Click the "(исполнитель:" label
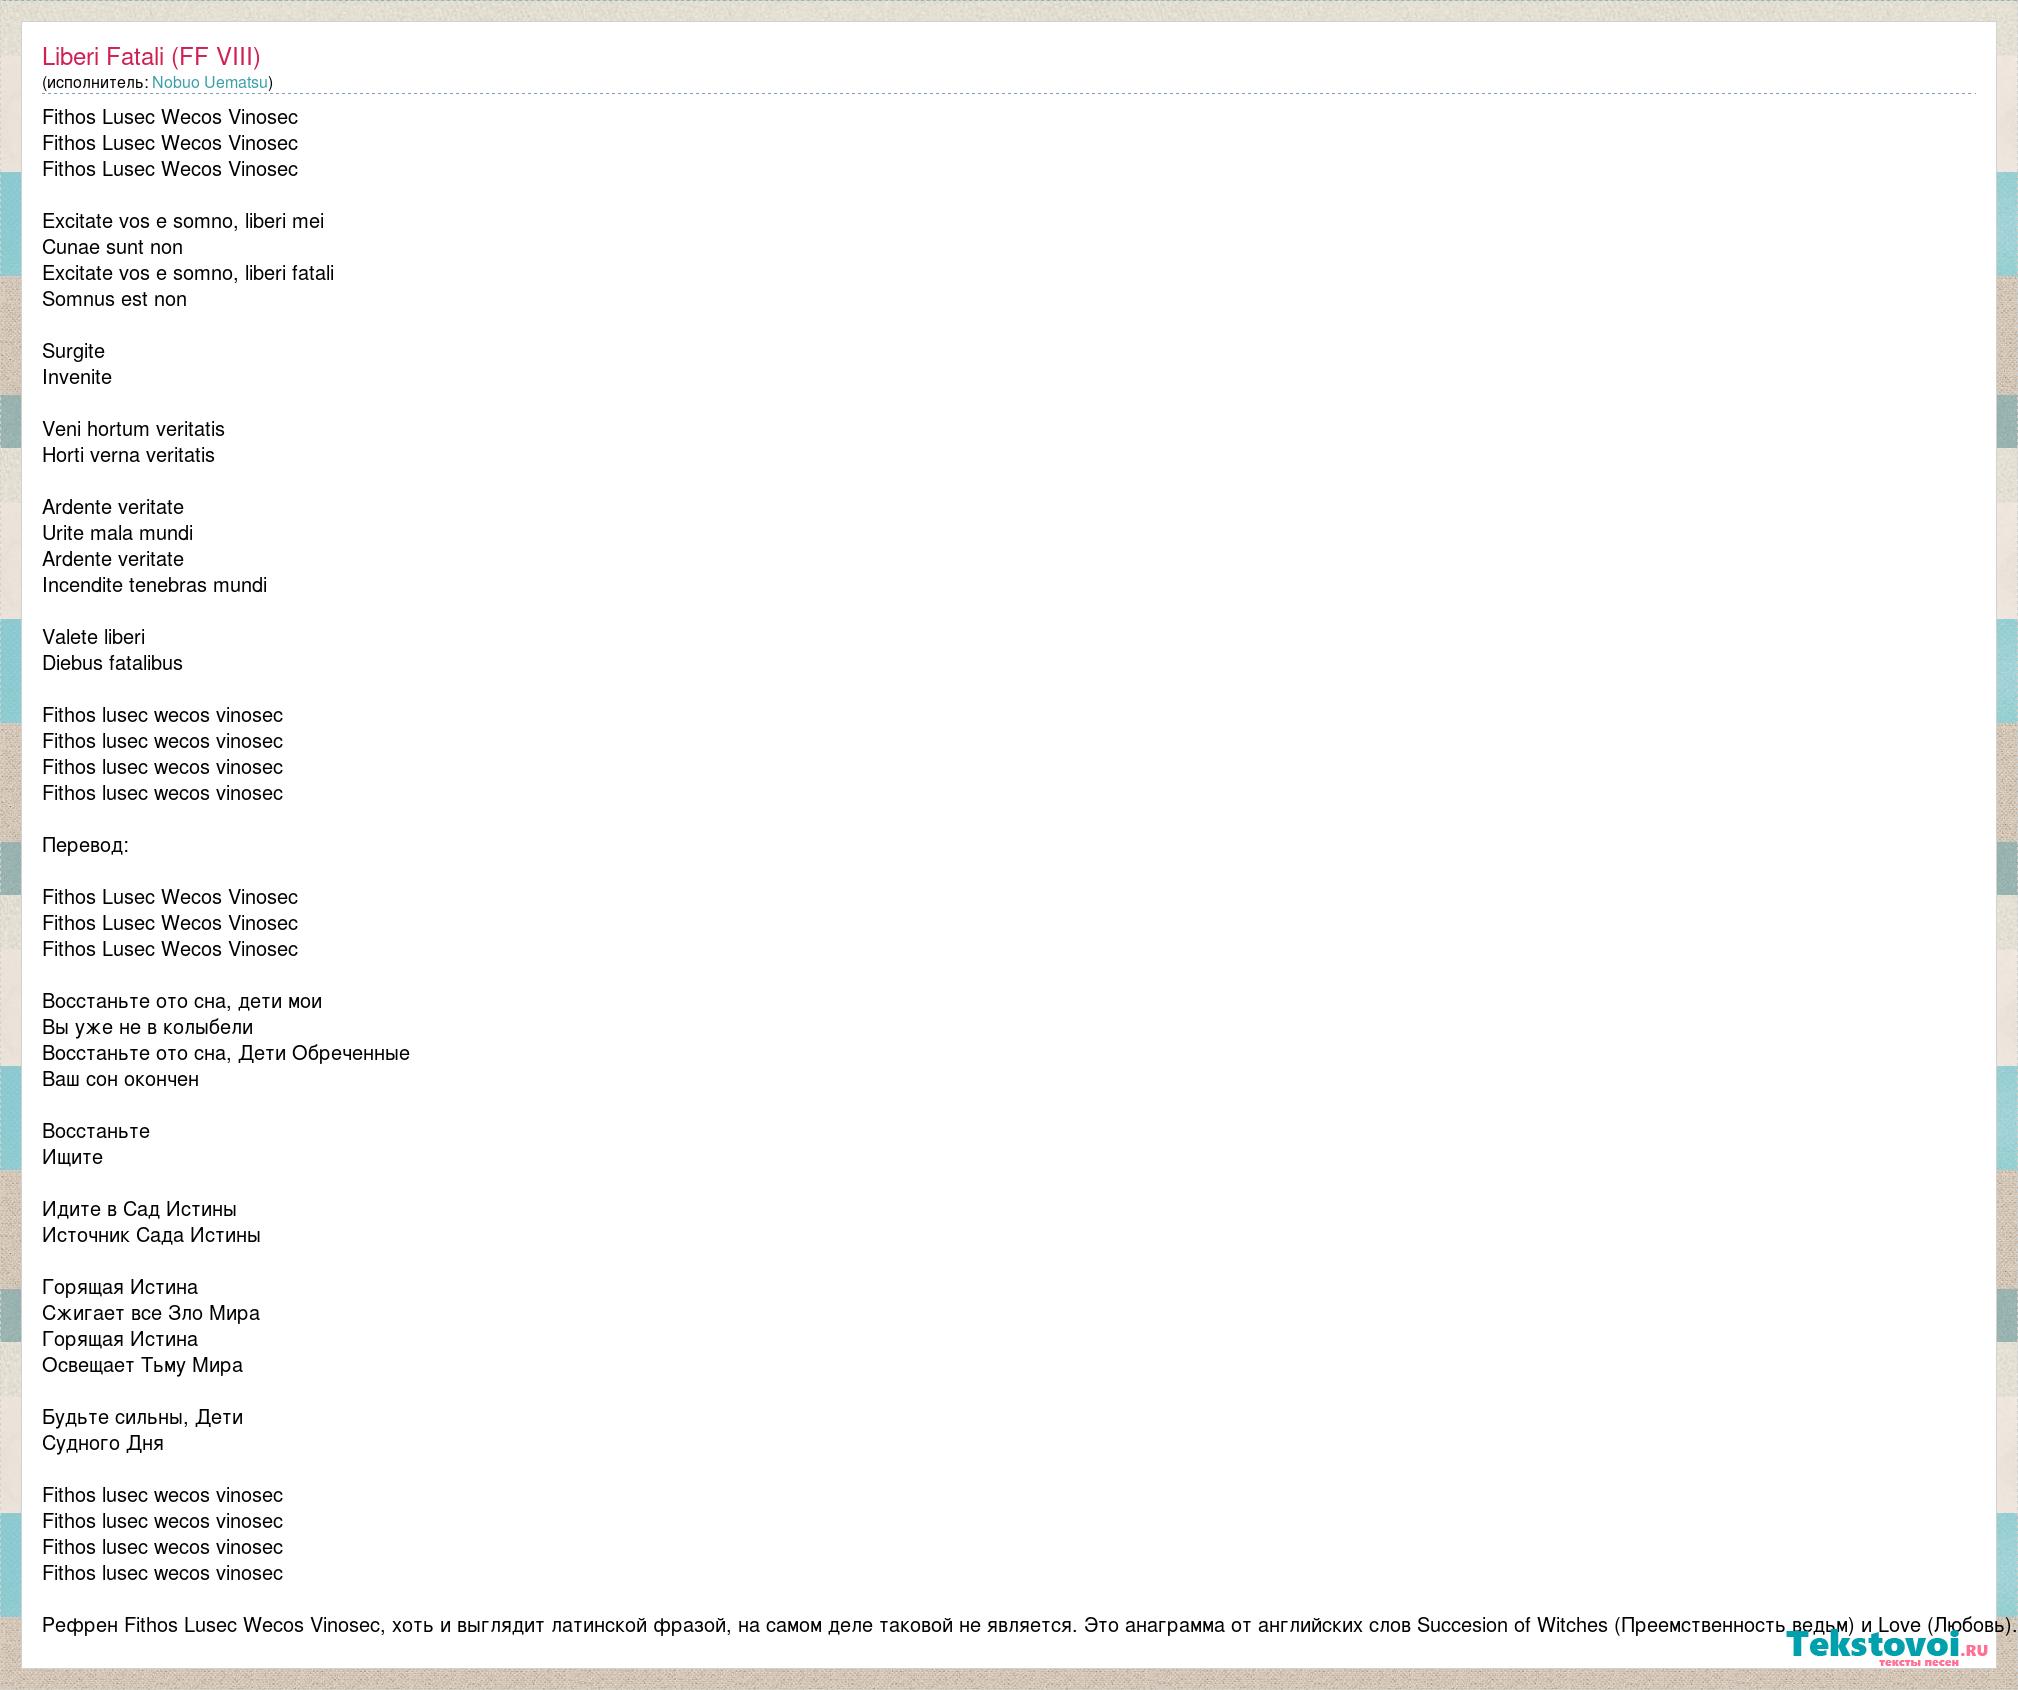Image resolution: width=2018 pixels, height=1690 pixels. pos(95,83)
